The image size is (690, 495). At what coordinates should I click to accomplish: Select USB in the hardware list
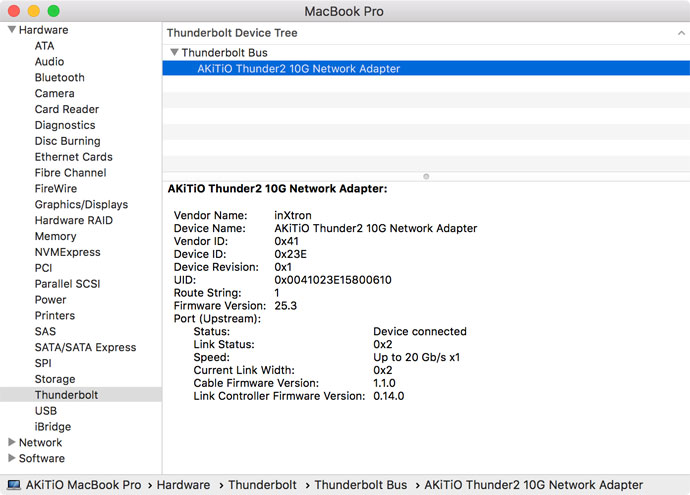click(46, 411)
